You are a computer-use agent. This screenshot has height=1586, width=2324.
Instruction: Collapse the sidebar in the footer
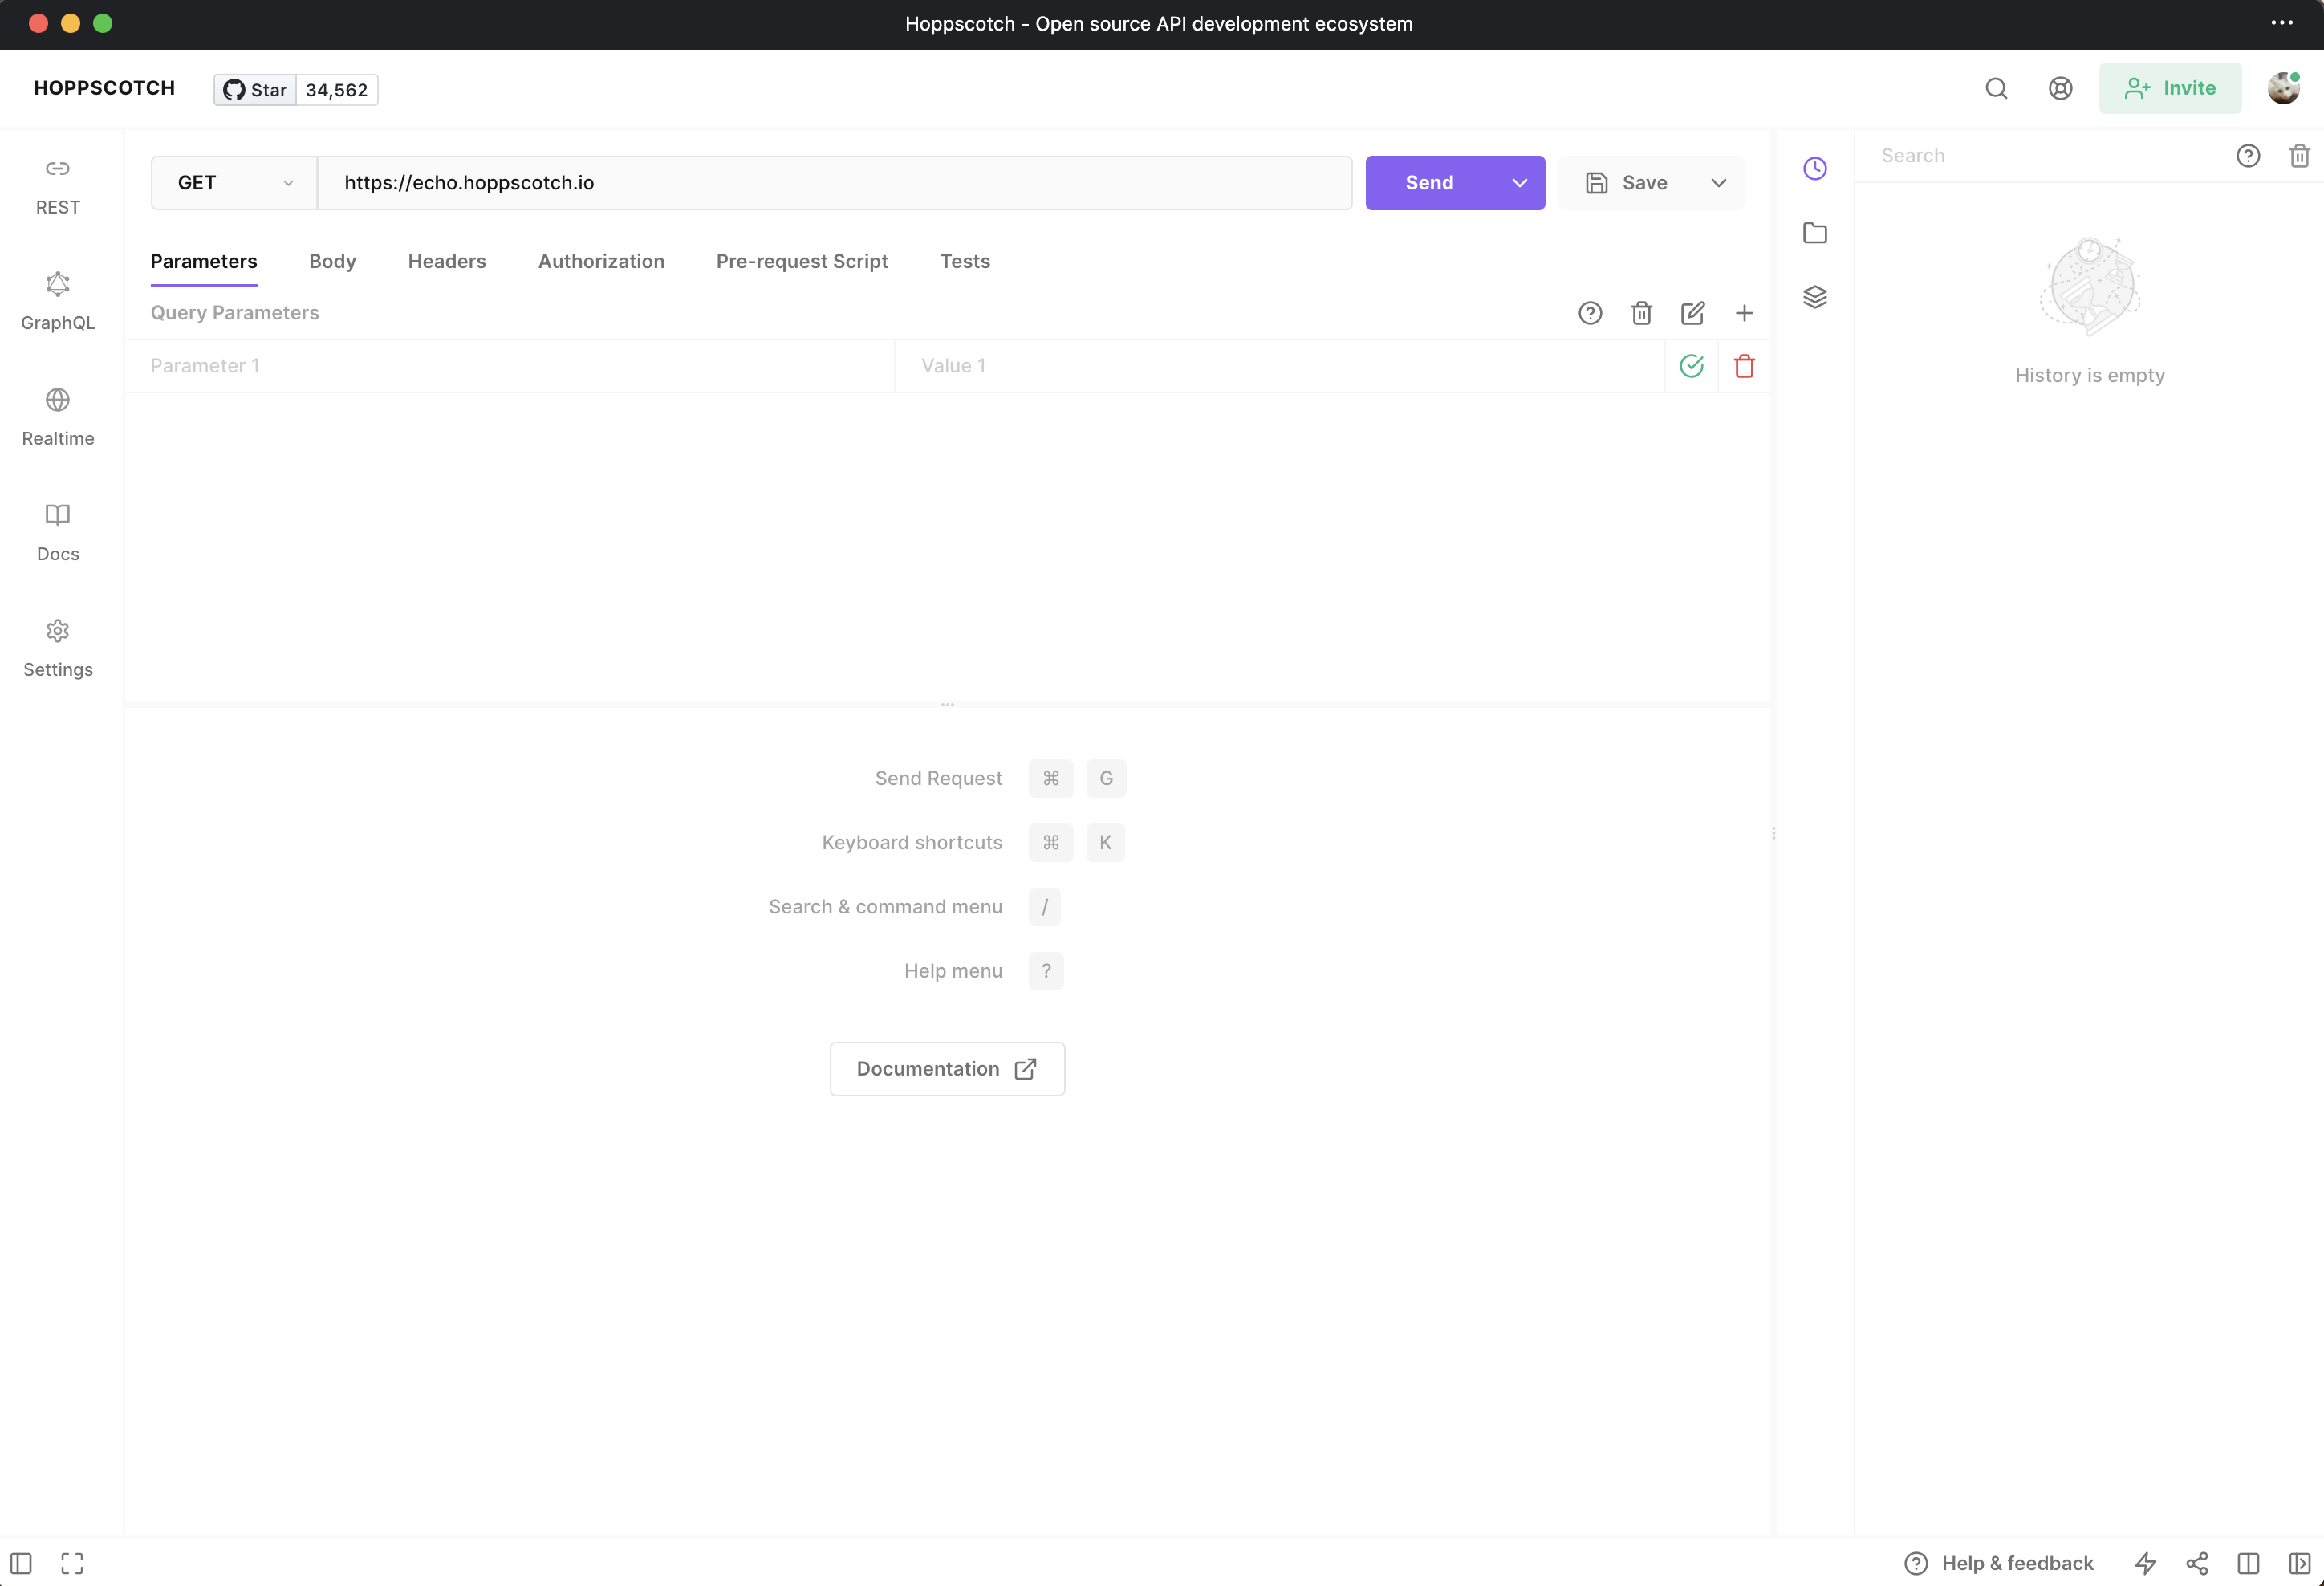click(21, 1563)
